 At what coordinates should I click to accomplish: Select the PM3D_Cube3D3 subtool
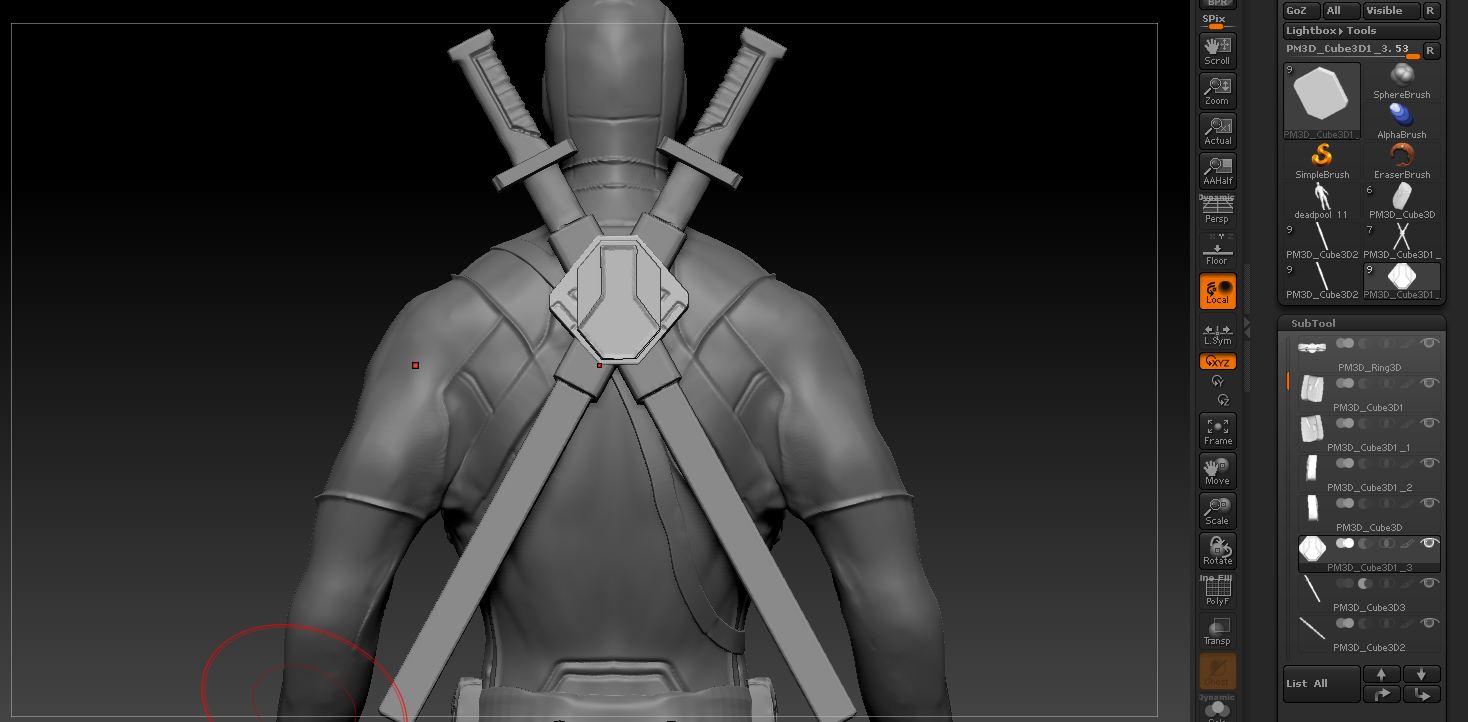1369,594
